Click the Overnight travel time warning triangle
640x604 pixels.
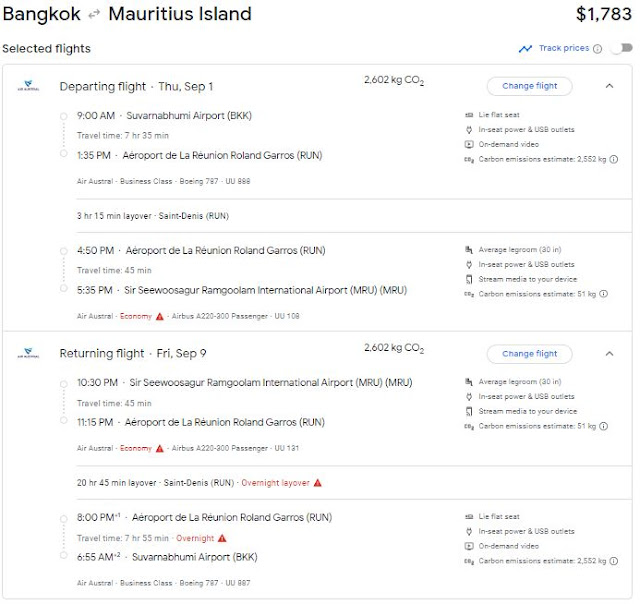coord(222,538)
